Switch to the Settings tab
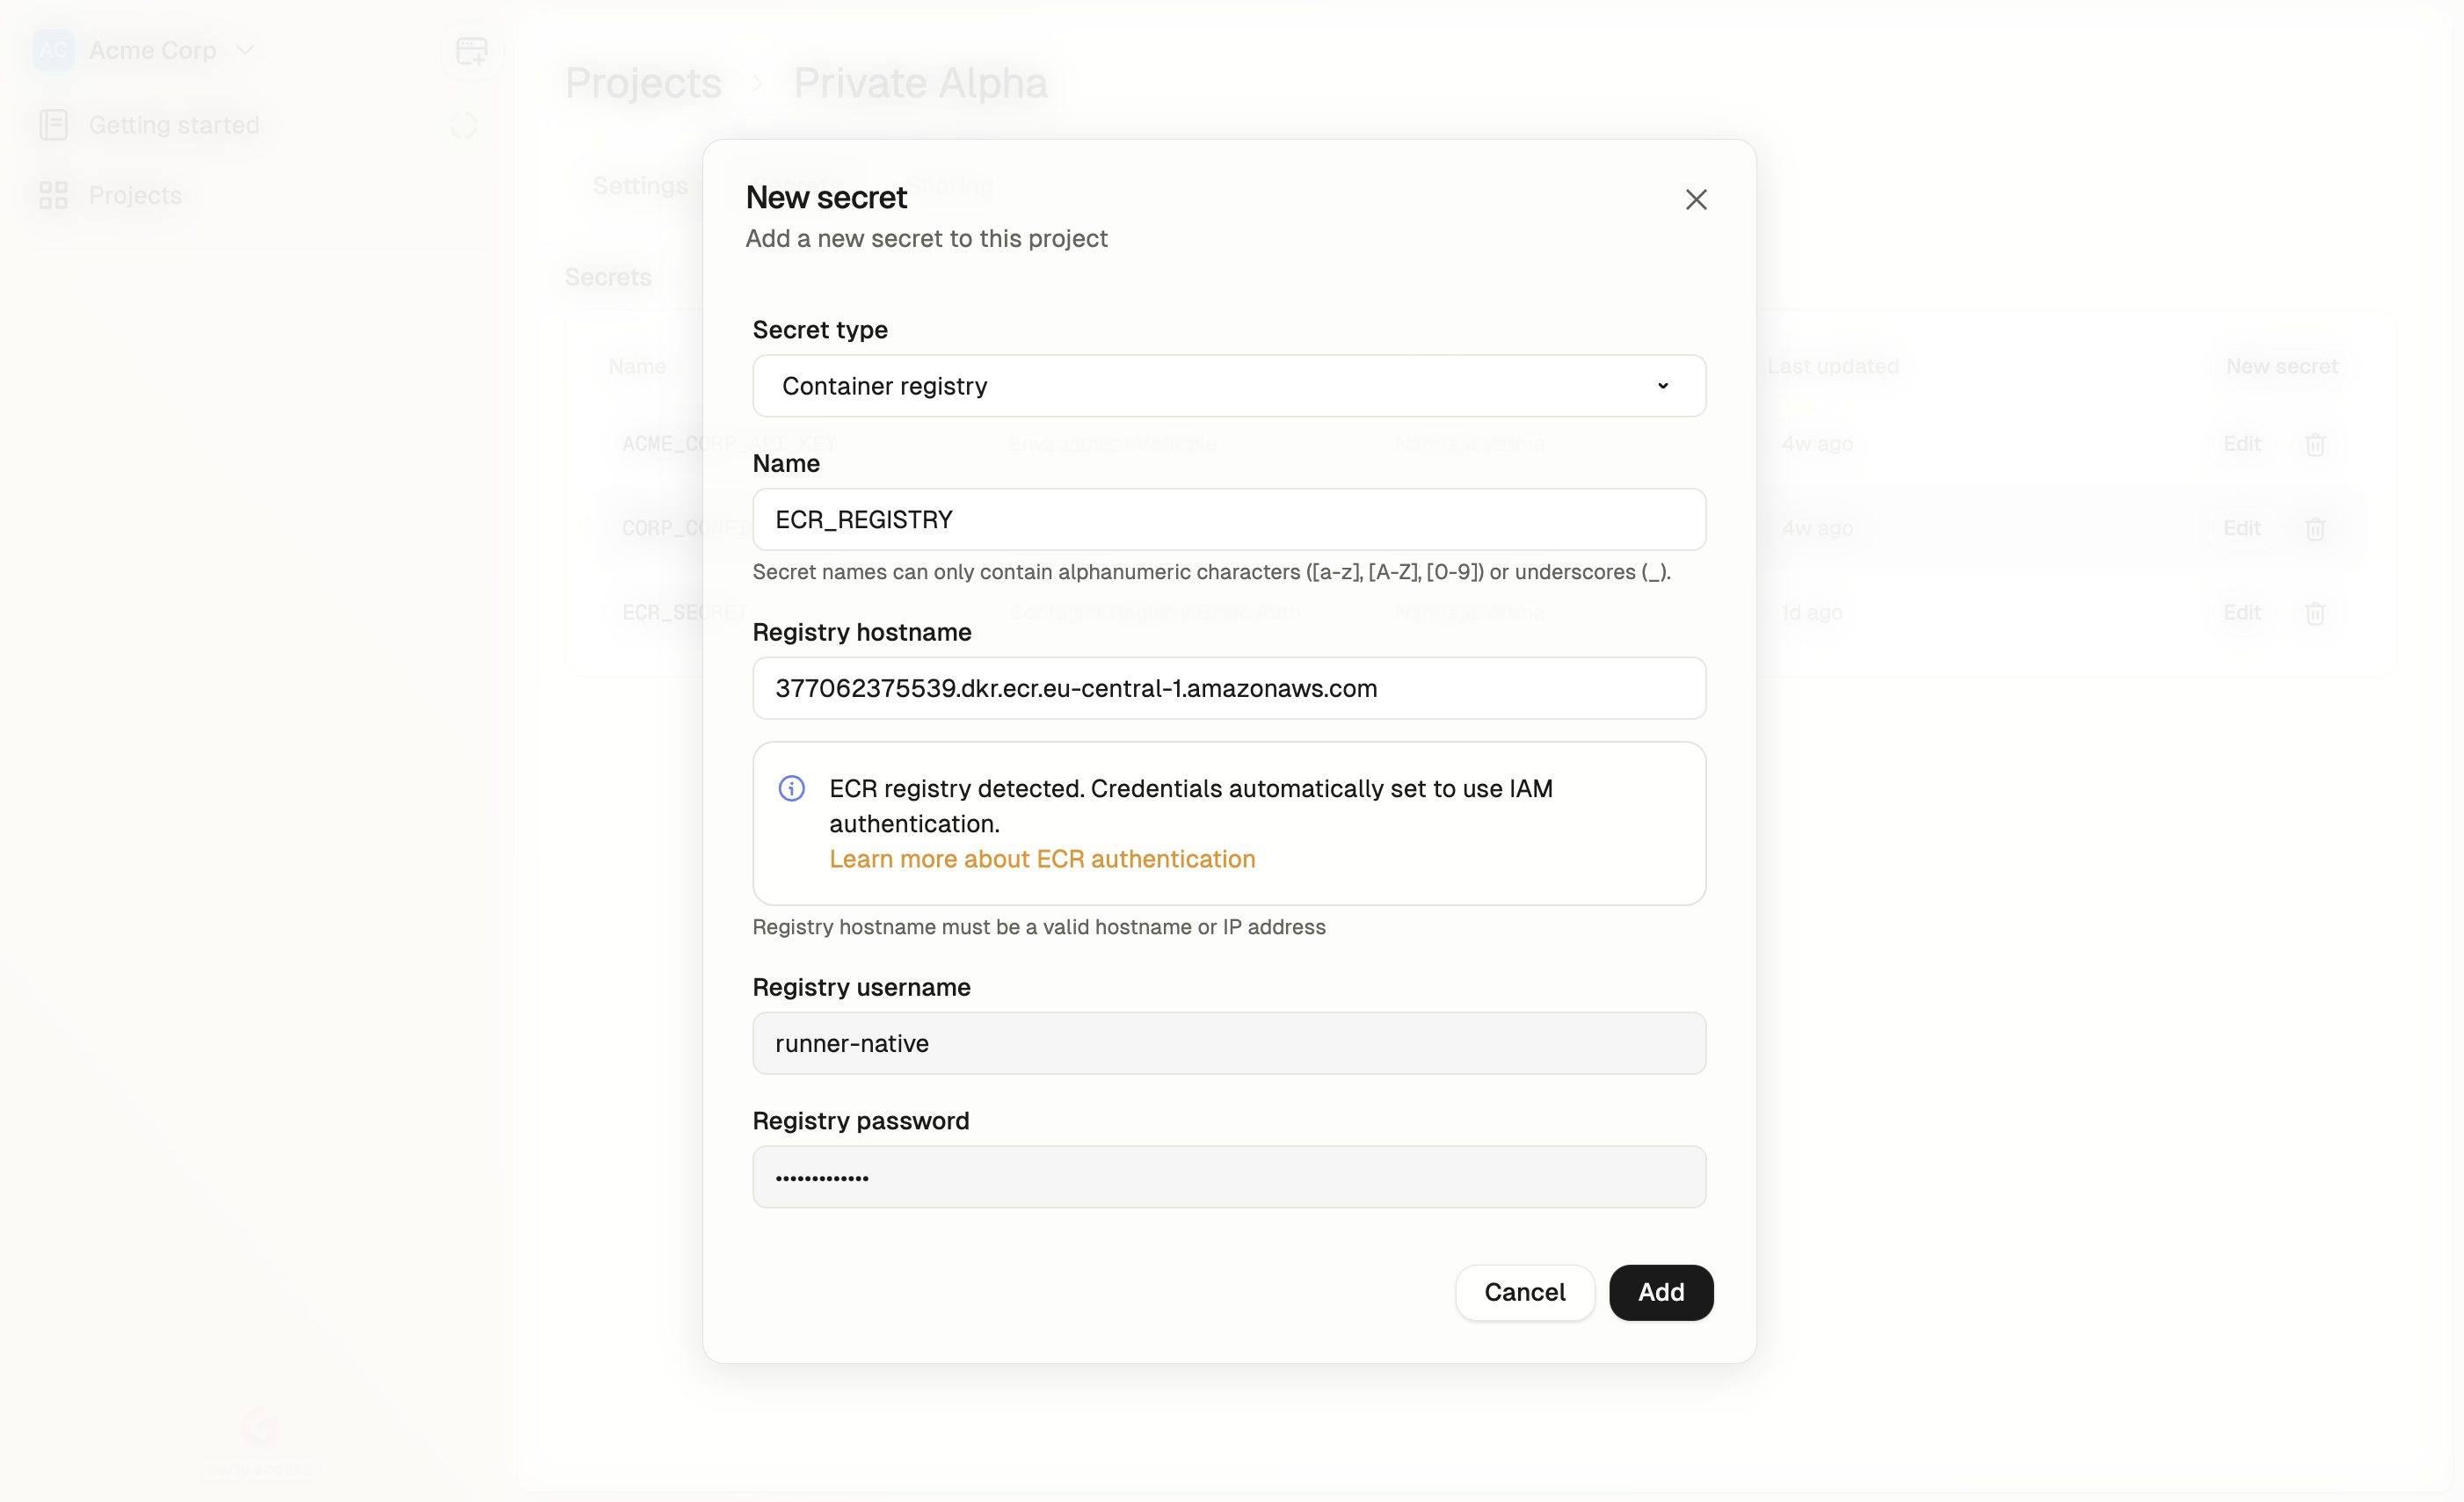2464x1502 pixels. coord(640,186)
